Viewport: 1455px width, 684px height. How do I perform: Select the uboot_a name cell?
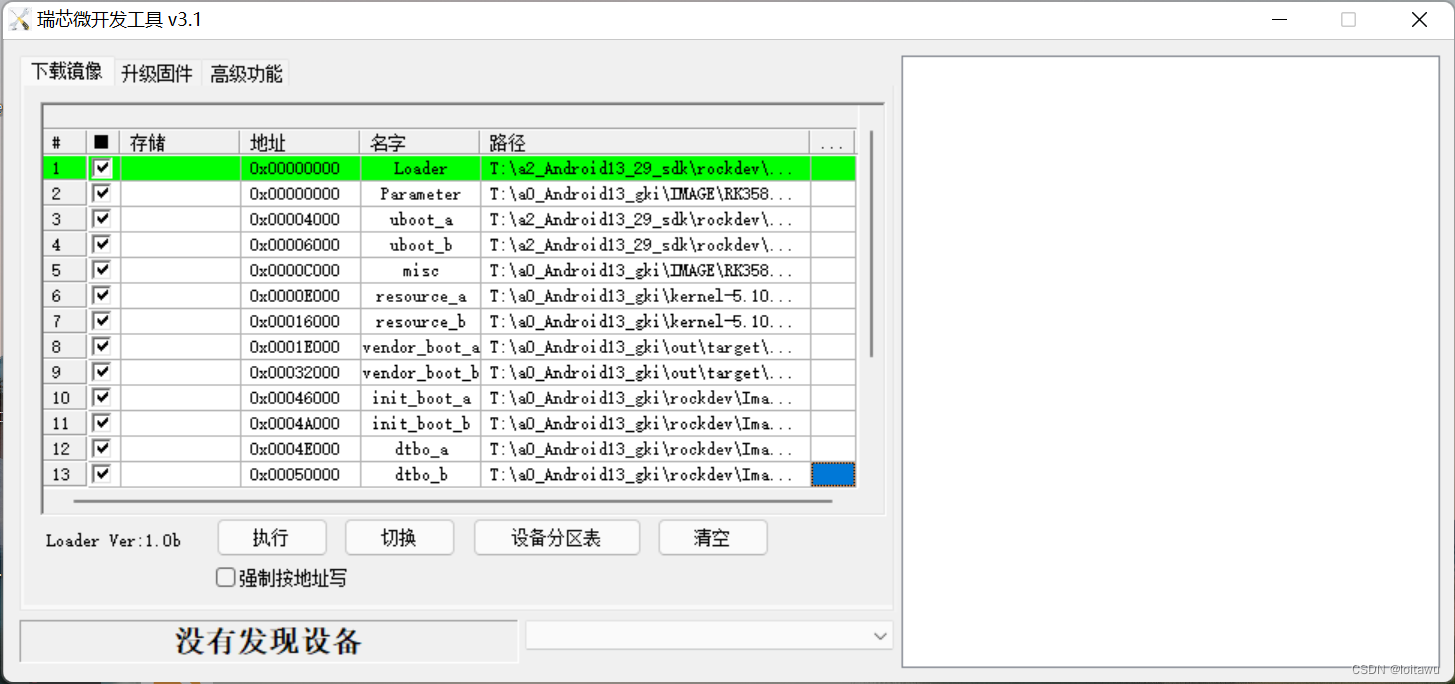coord(420,219)
